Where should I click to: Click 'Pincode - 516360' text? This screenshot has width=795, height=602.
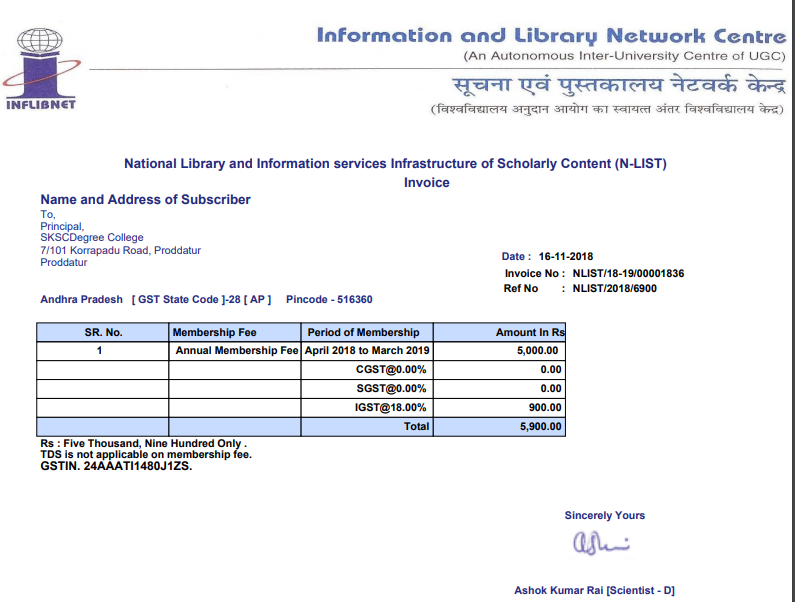pos(329,299)
